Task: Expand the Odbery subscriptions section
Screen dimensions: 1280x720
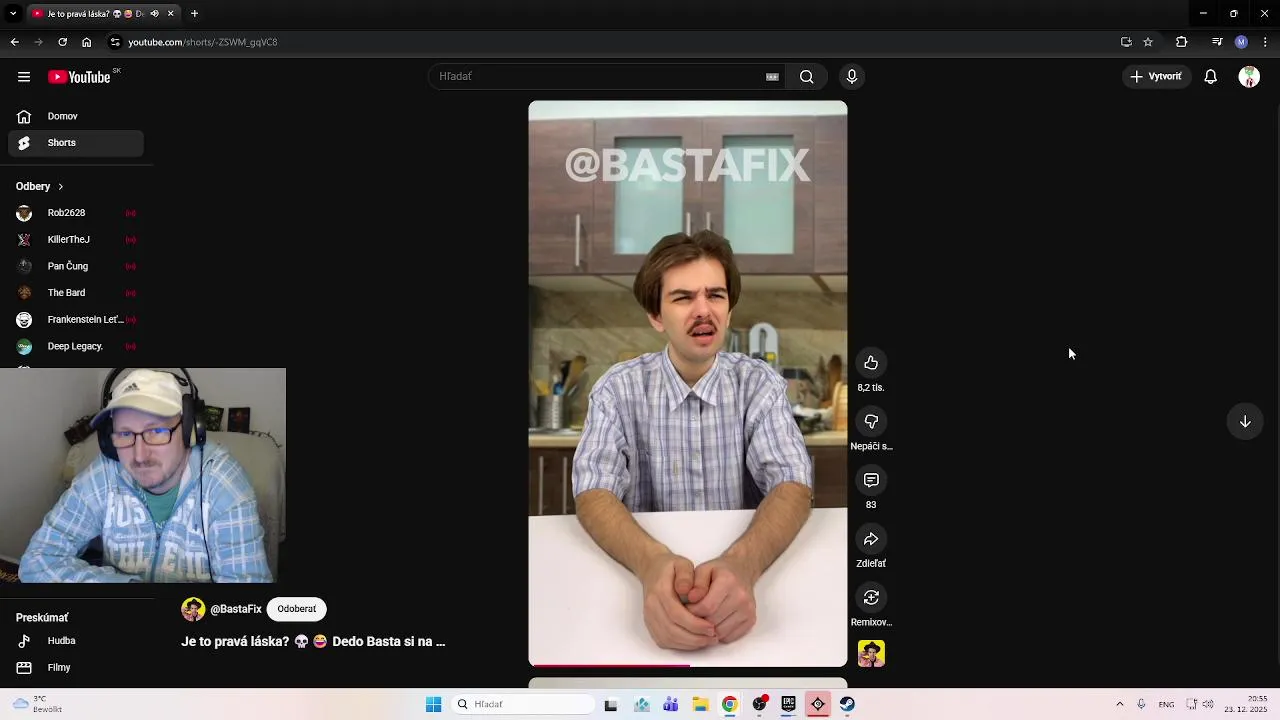Action: [x=40, y=186]
